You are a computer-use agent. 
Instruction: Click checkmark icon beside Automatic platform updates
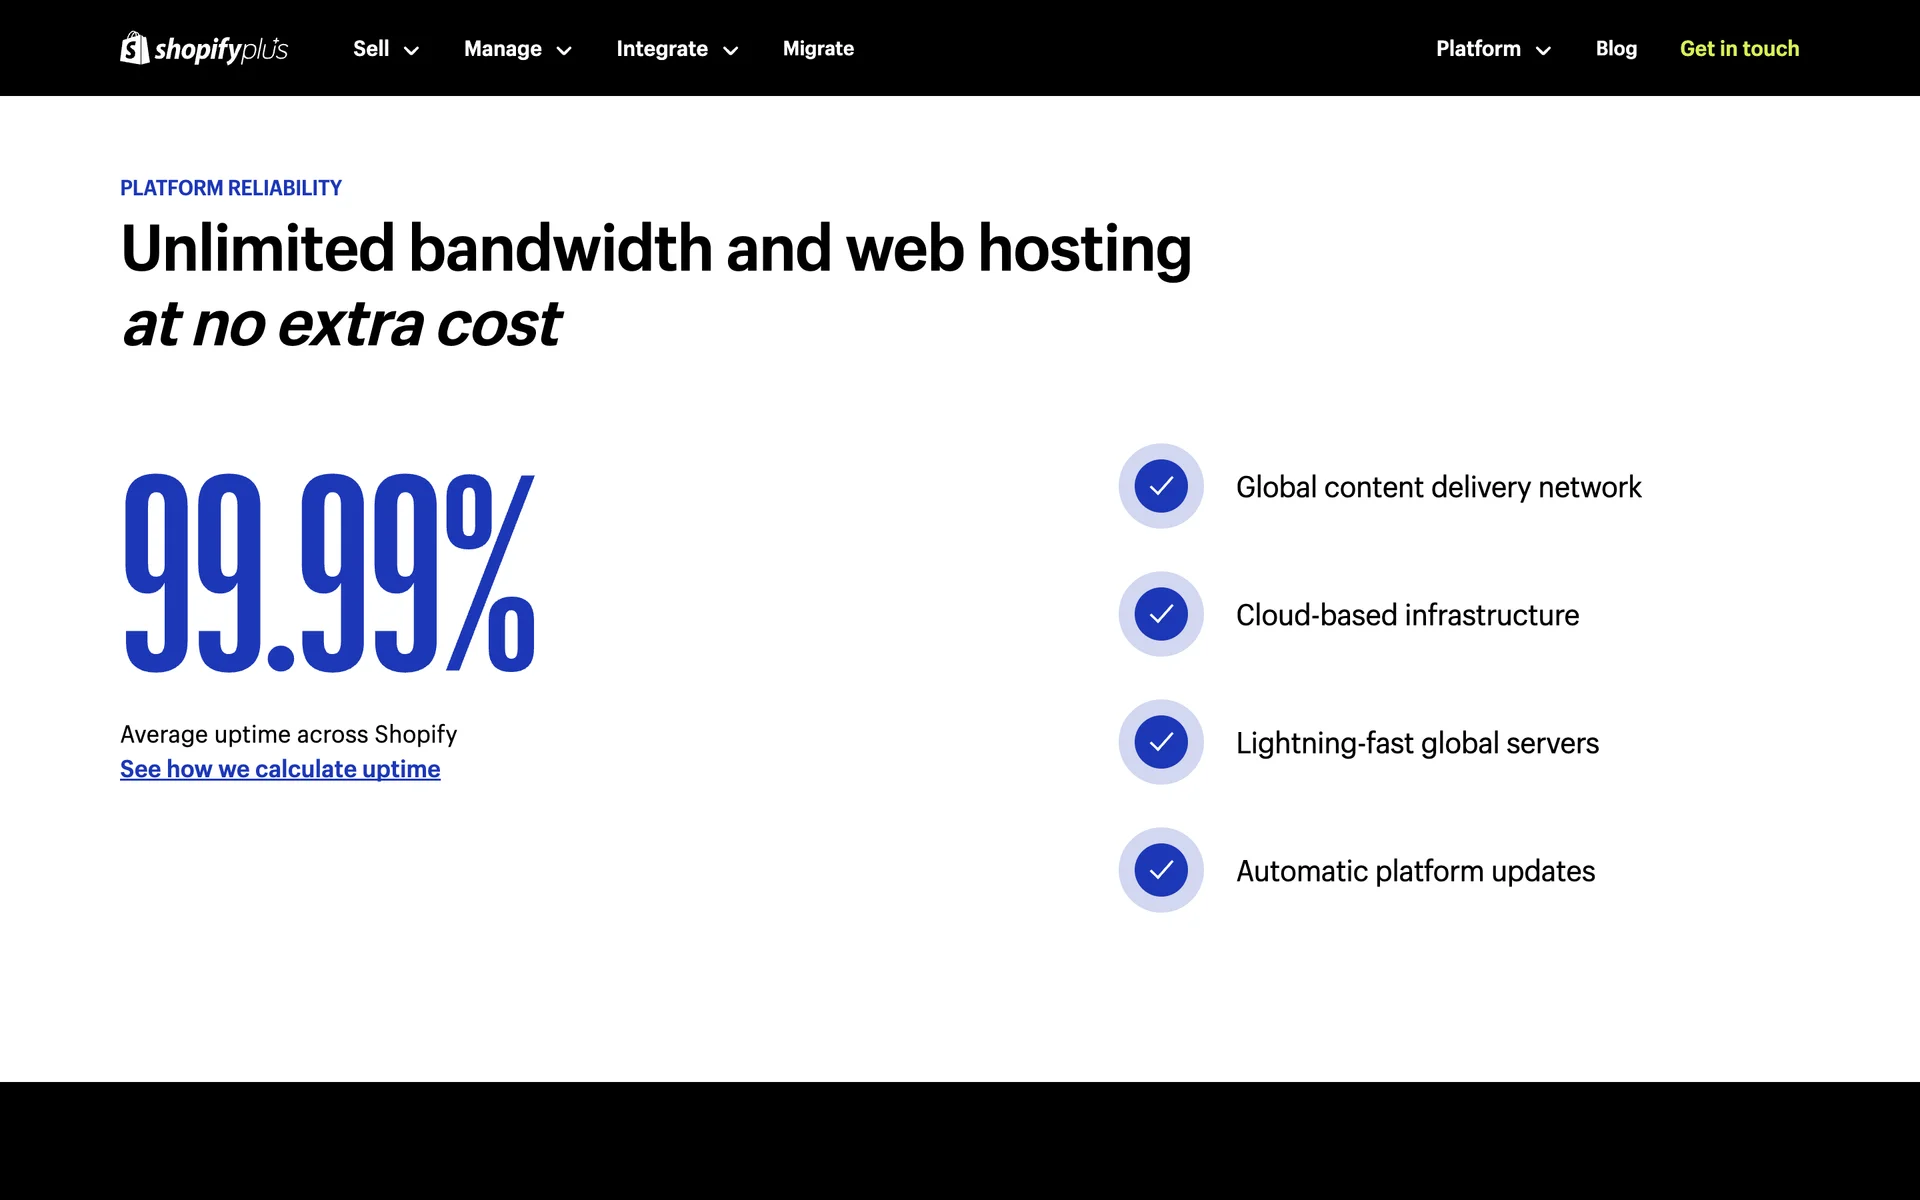pyautogui.click(x=1160, y=870)
